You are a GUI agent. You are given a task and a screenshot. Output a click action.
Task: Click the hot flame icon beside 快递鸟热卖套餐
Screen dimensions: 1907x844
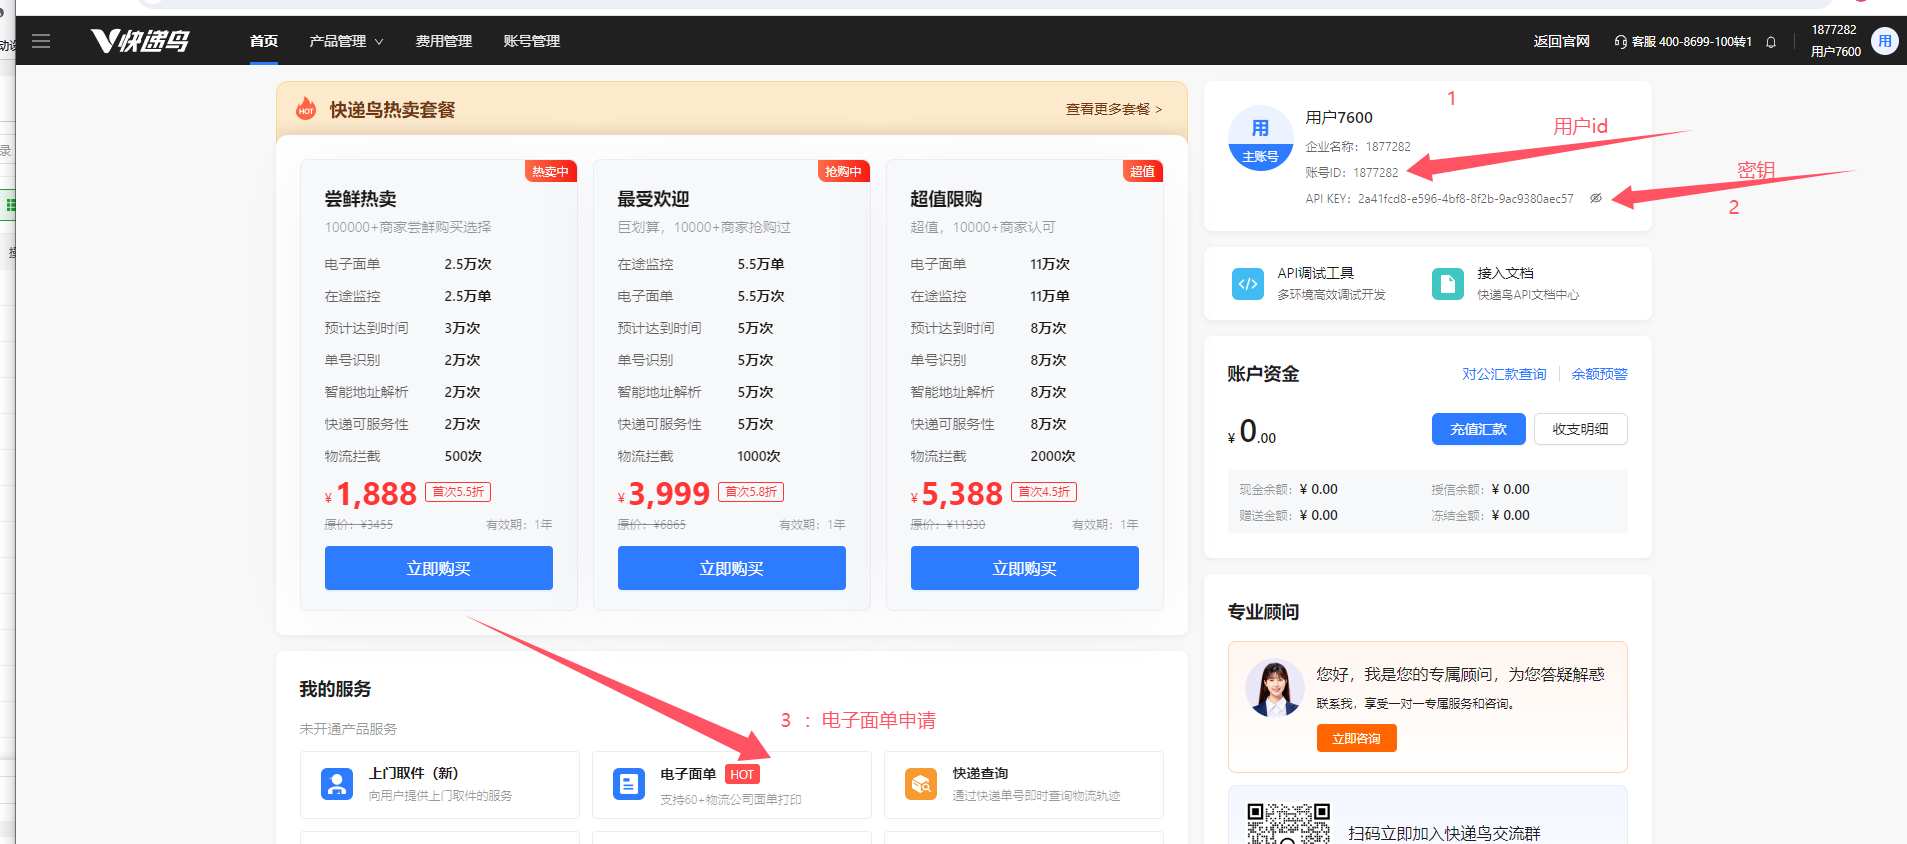click(x=306, y=109)
